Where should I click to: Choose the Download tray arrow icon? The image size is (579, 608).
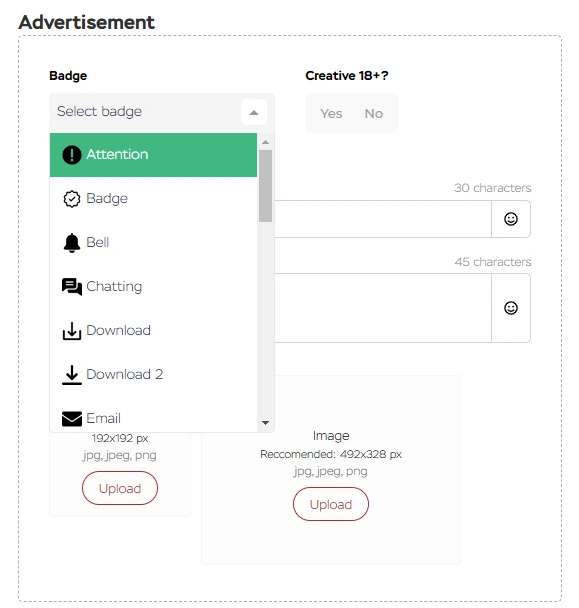coord(72,331)
